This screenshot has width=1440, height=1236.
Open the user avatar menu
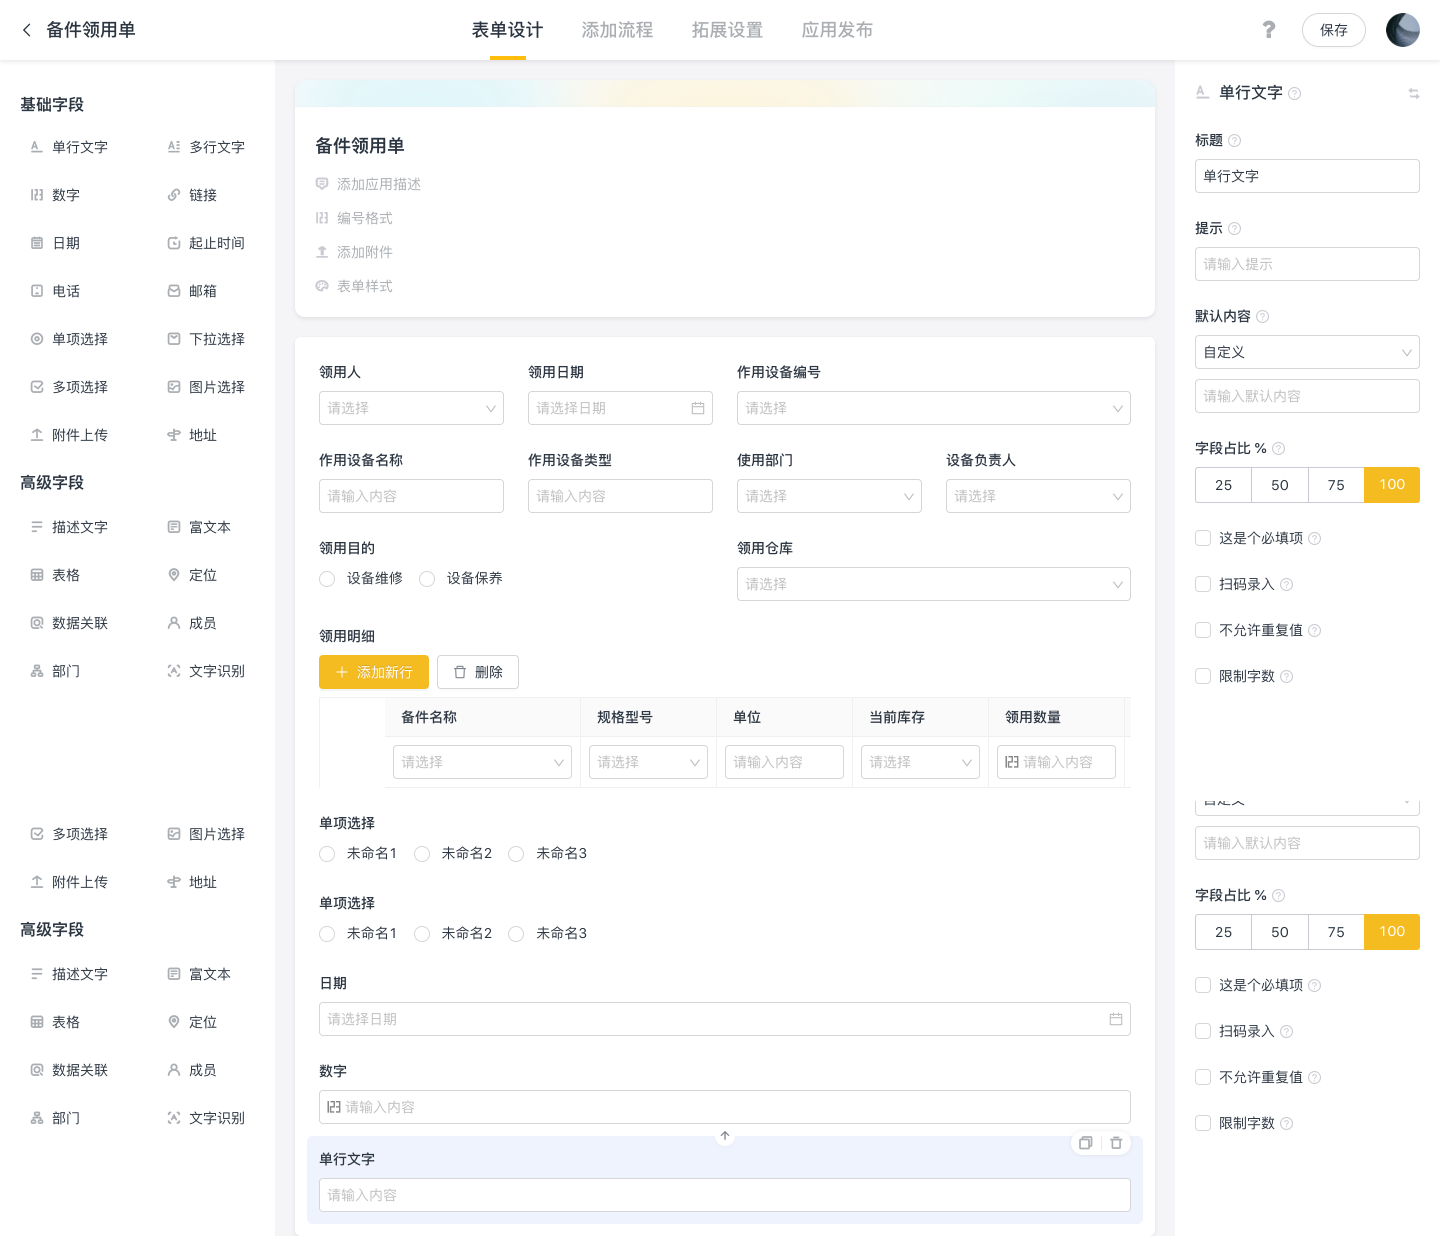(1403, 30)
